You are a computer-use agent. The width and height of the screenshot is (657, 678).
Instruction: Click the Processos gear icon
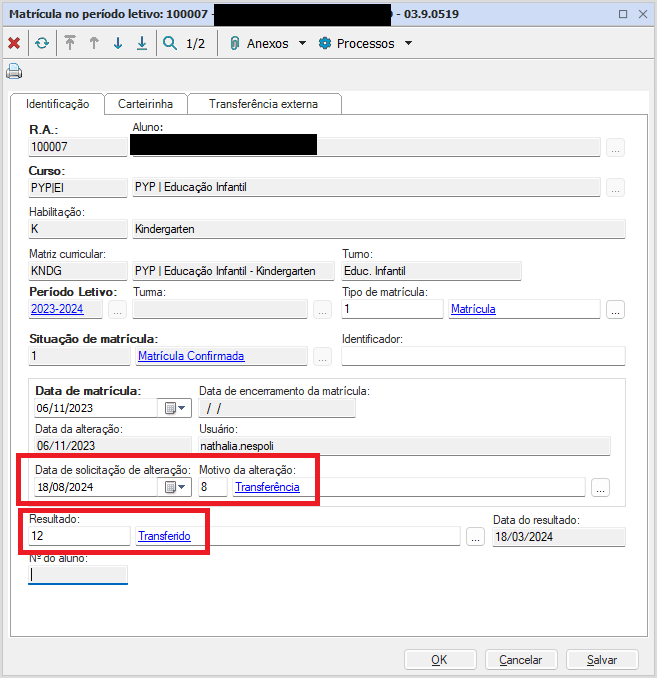(324, 43)
